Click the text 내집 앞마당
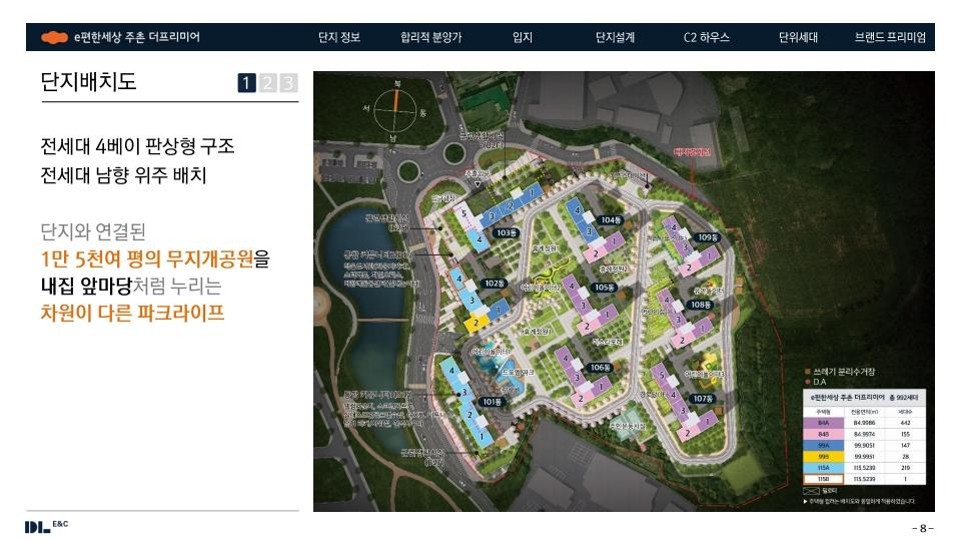 coord(86,287)
